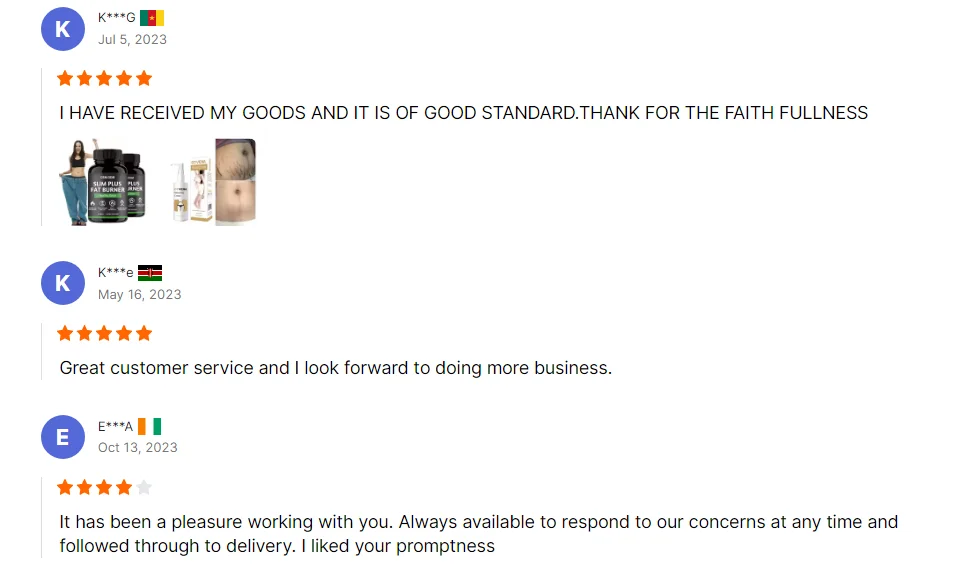Click the K***G reviewer name
The width and height of the screenshot is (954, 565).
(x=116, y=18)
